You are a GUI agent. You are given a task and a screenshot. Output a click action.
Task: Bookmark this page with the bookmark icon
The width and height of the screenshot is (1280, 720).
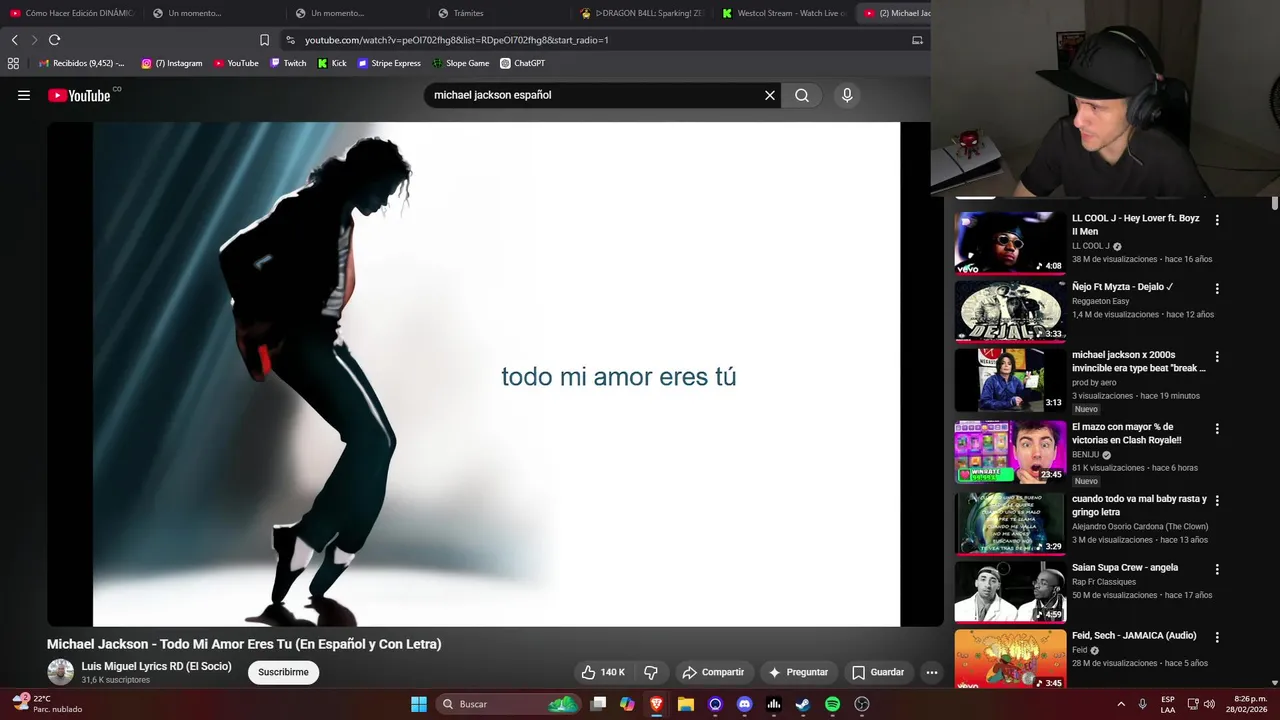(x=264, y=40)
